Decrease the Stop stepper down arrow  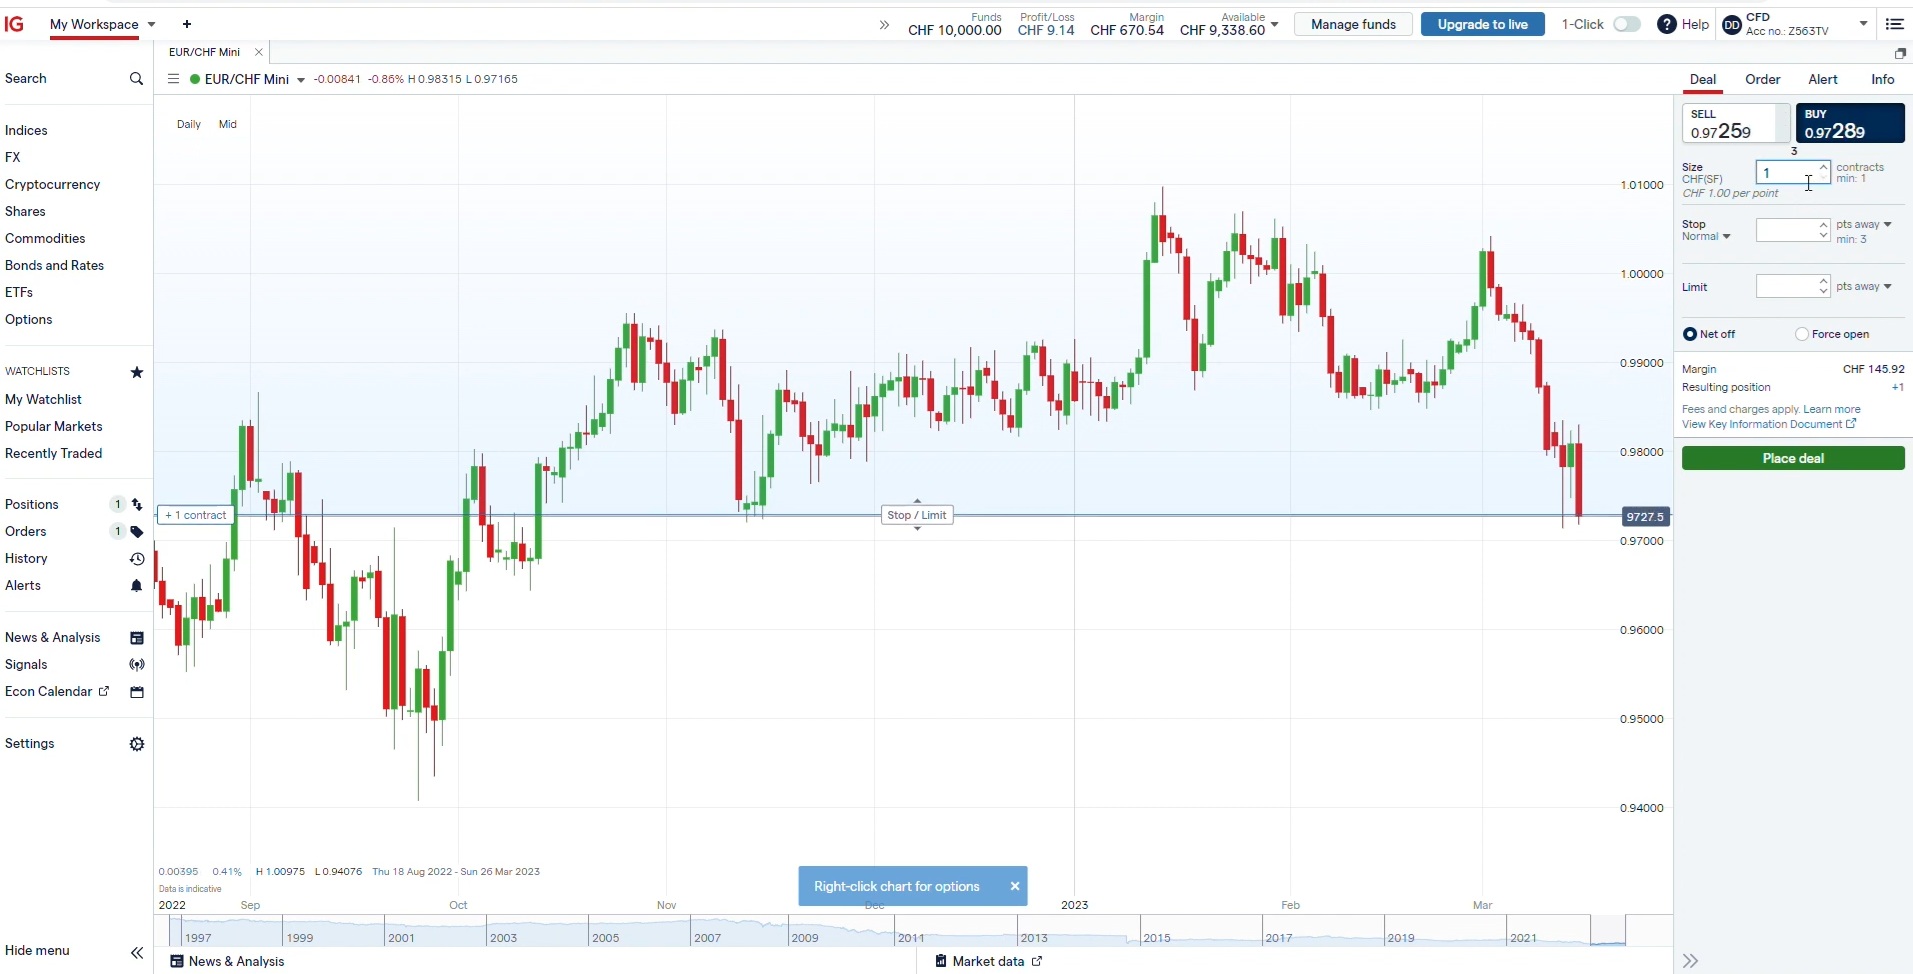(1824, 236)
